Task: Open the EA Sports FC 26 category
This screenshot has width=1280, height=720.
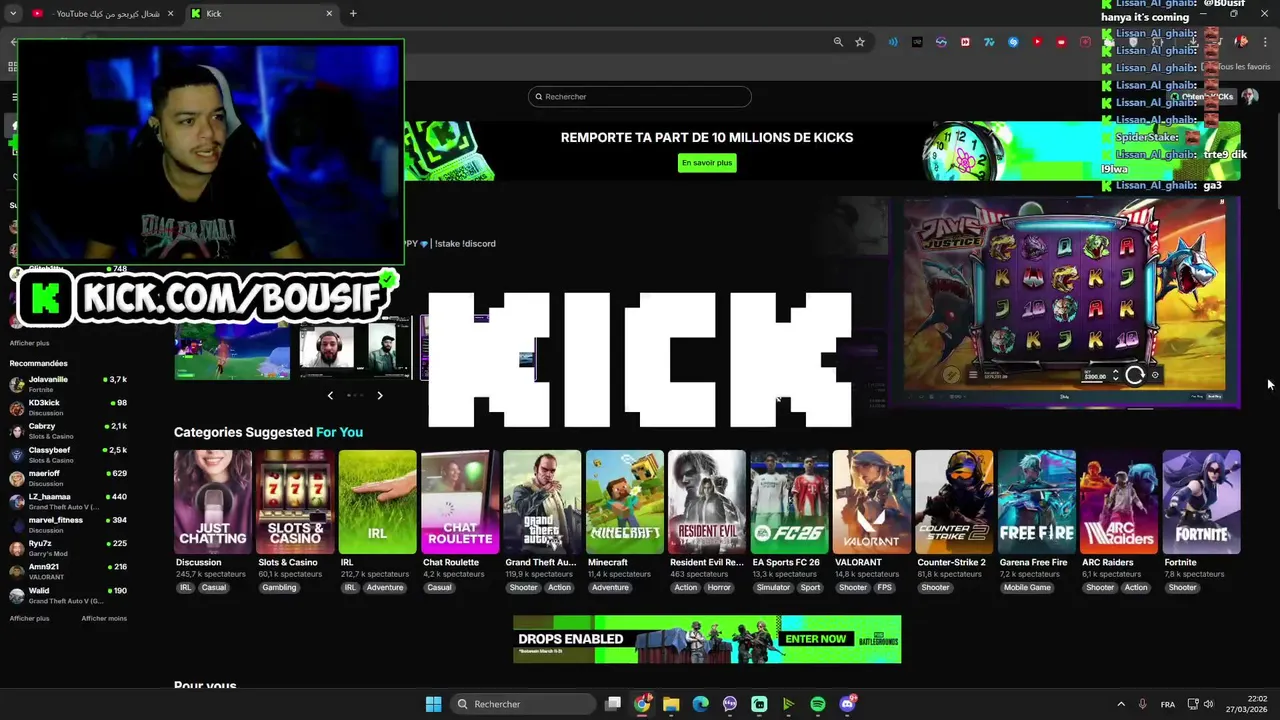Action: tap(789, 502)
